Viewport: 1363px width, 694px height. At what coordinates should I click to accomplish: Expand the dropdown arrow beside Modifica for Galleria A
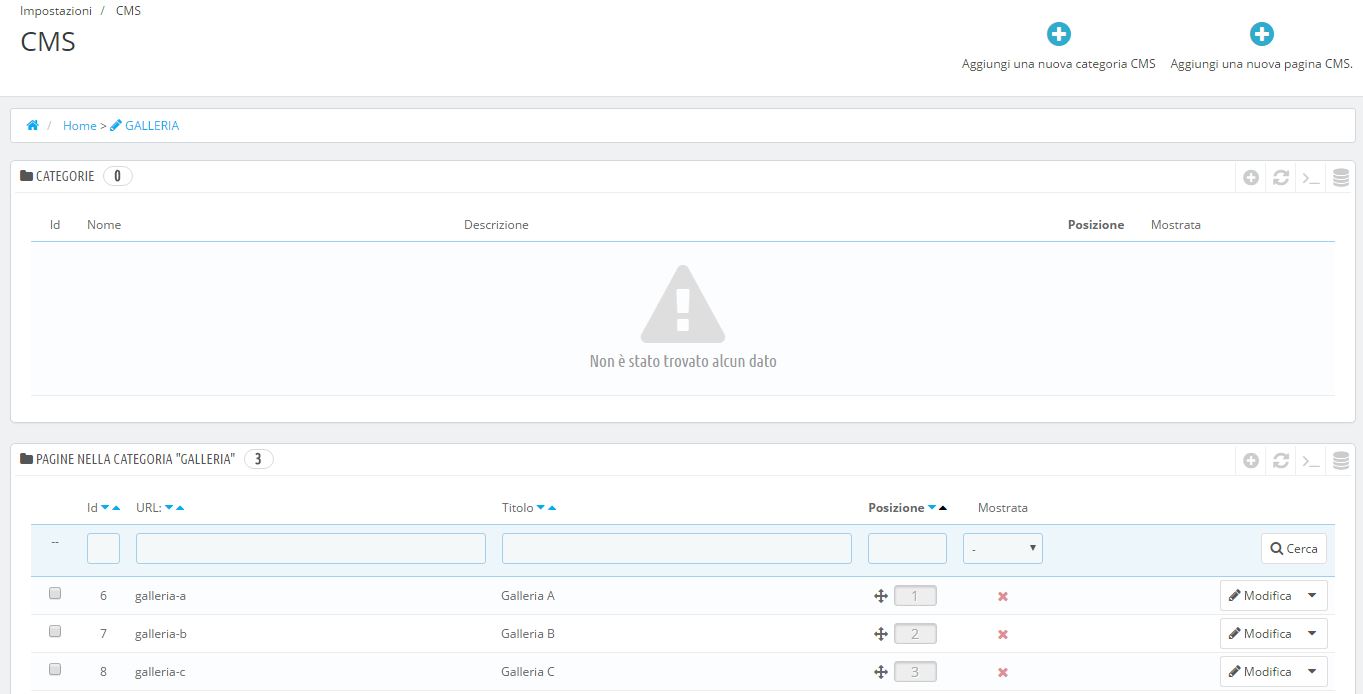[1312, 596]
